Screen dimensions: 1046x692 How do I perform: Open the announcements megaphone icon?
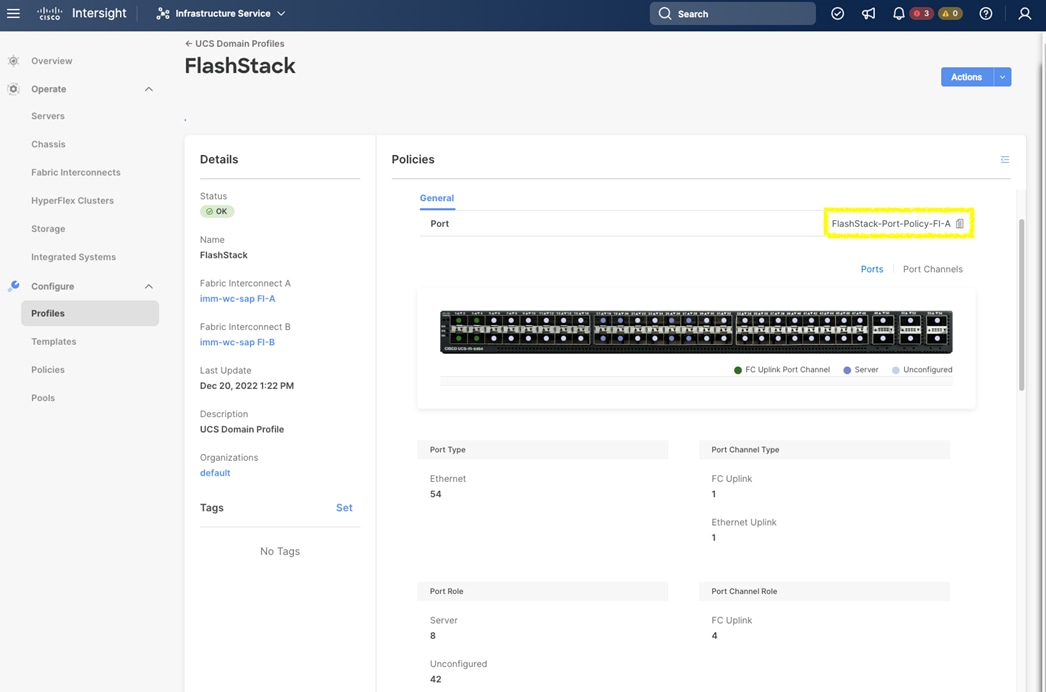[x=868, y=13]
